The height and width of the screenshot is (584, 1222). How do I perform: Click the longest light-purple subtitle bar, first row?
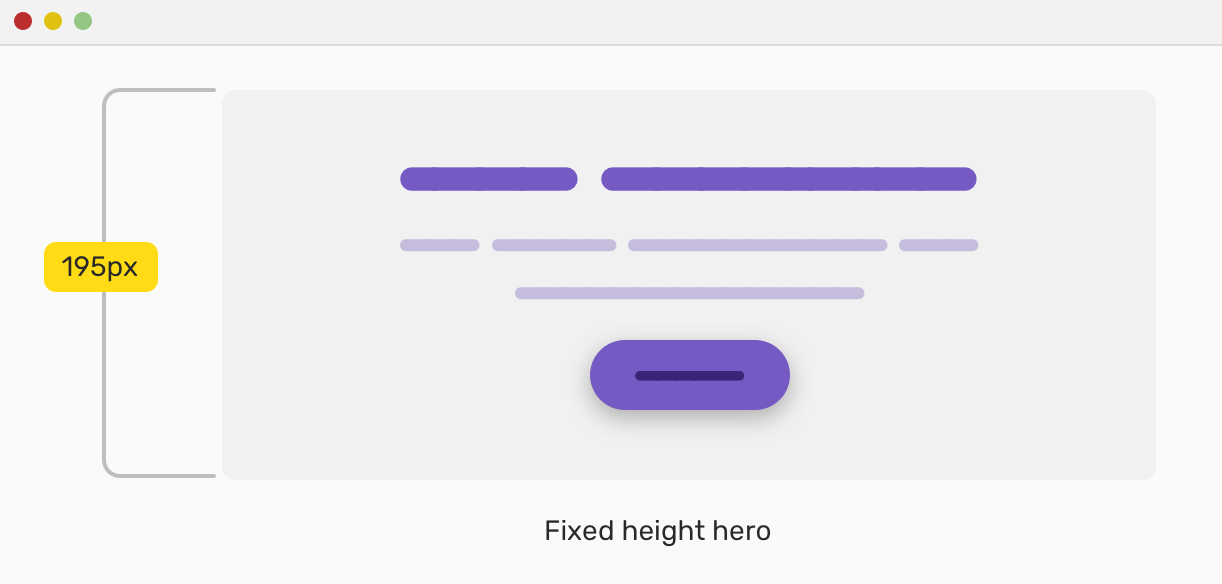[x=757, y=245]
